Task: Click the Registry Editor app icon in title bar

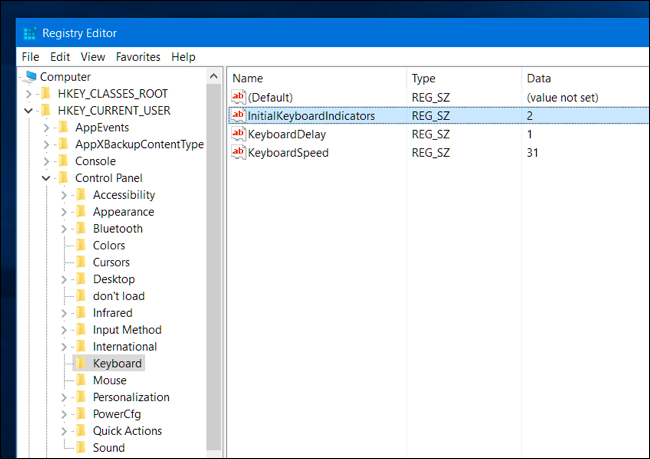Action: [x=29, y=33]
